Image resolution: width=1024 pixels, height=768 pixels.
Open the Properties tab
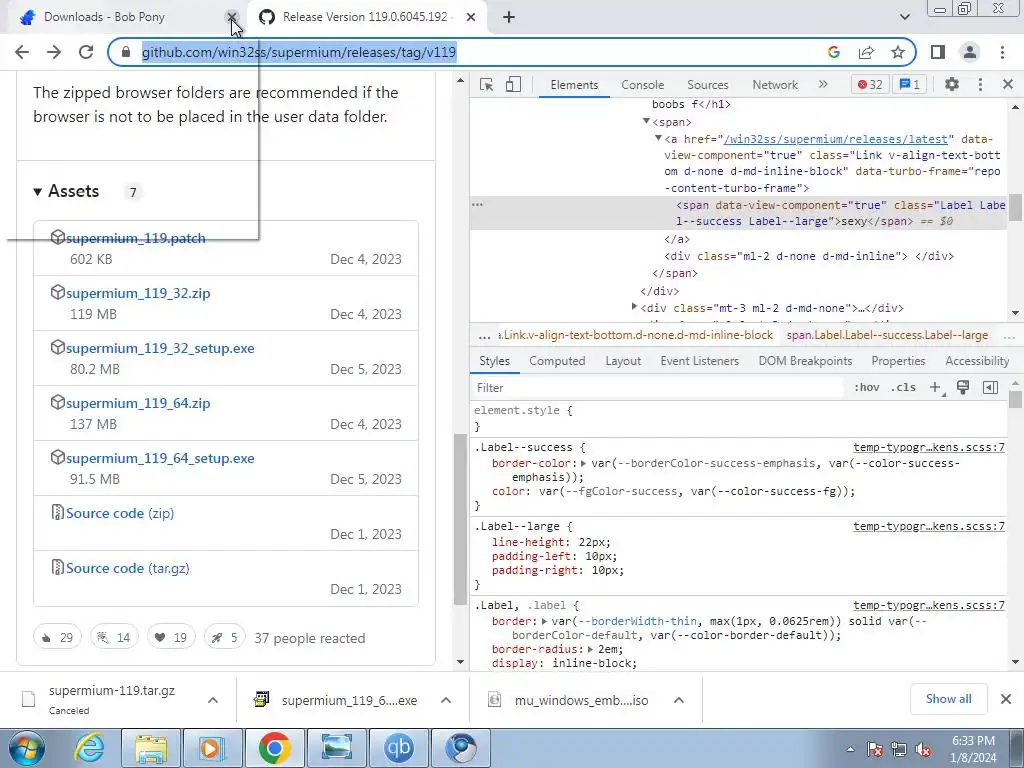click(x=898, y=360)
